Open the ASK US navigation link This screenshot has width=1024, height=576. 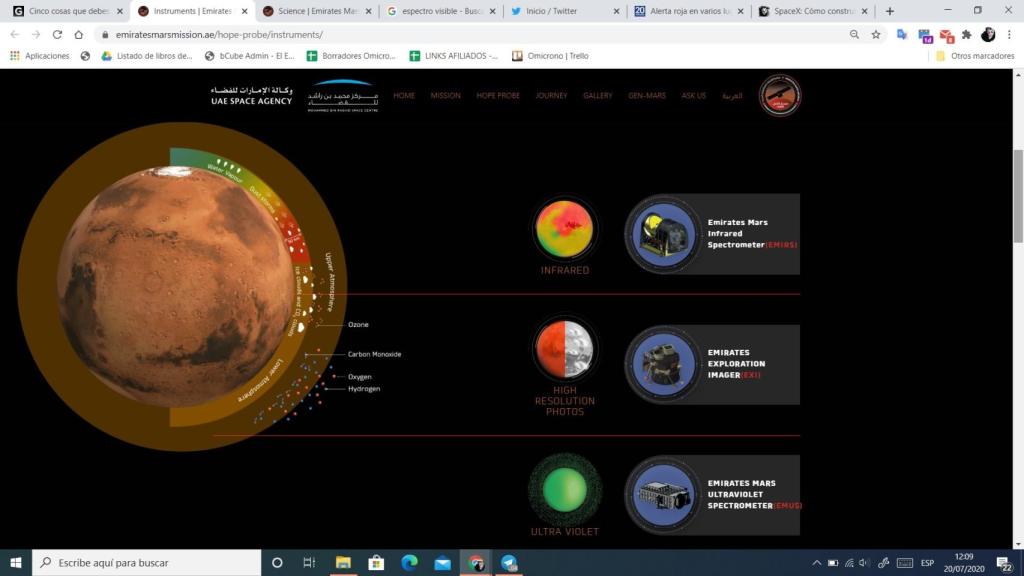tap(694, 95)
